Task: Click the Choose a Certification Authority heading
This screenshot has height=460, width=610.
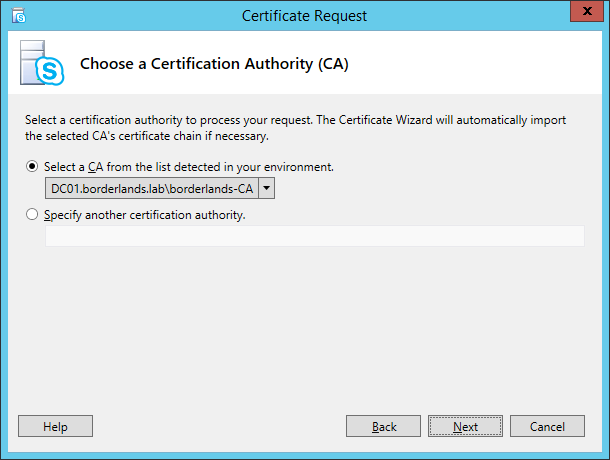Action: point(214,64)
